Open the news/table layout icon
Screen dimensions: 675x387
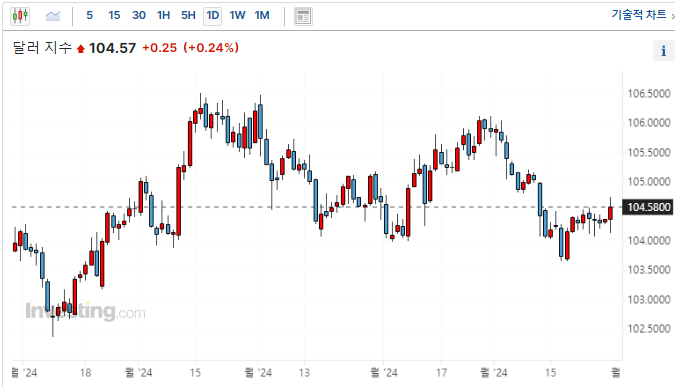(303, 17)
